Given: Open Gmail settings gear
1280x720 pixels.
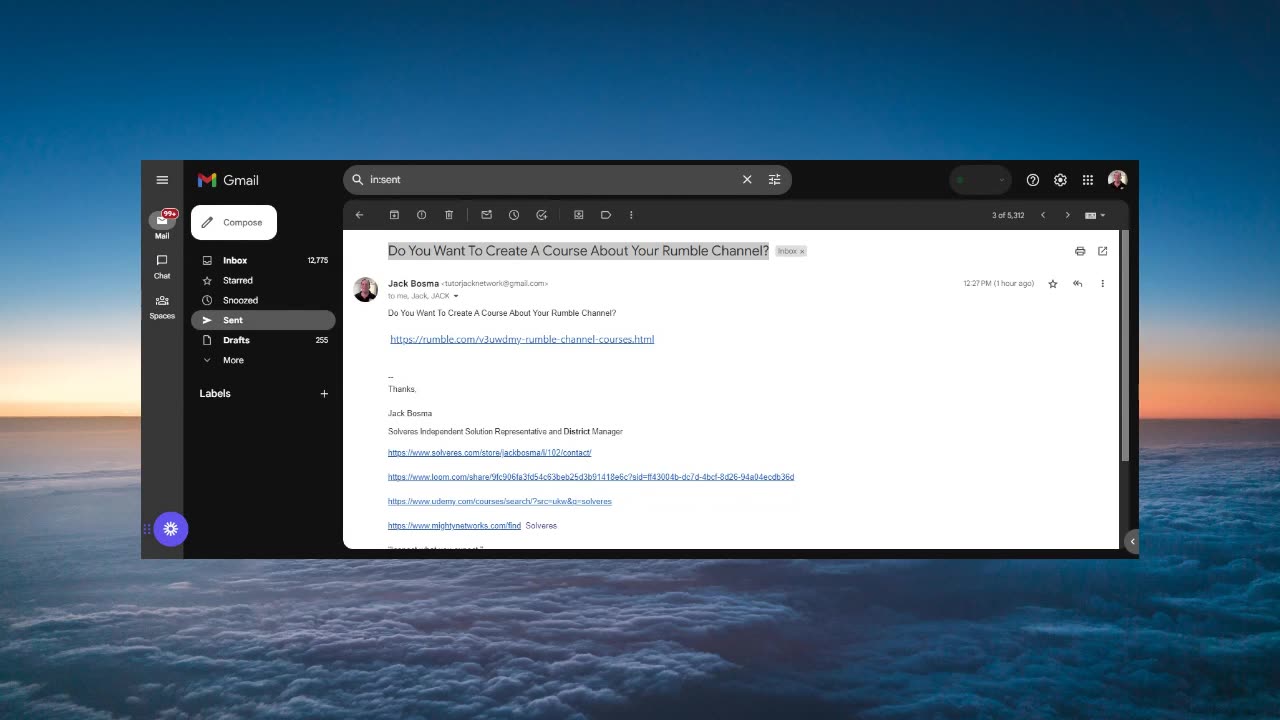Looking at the screenshot, I should pos(1060,180).
